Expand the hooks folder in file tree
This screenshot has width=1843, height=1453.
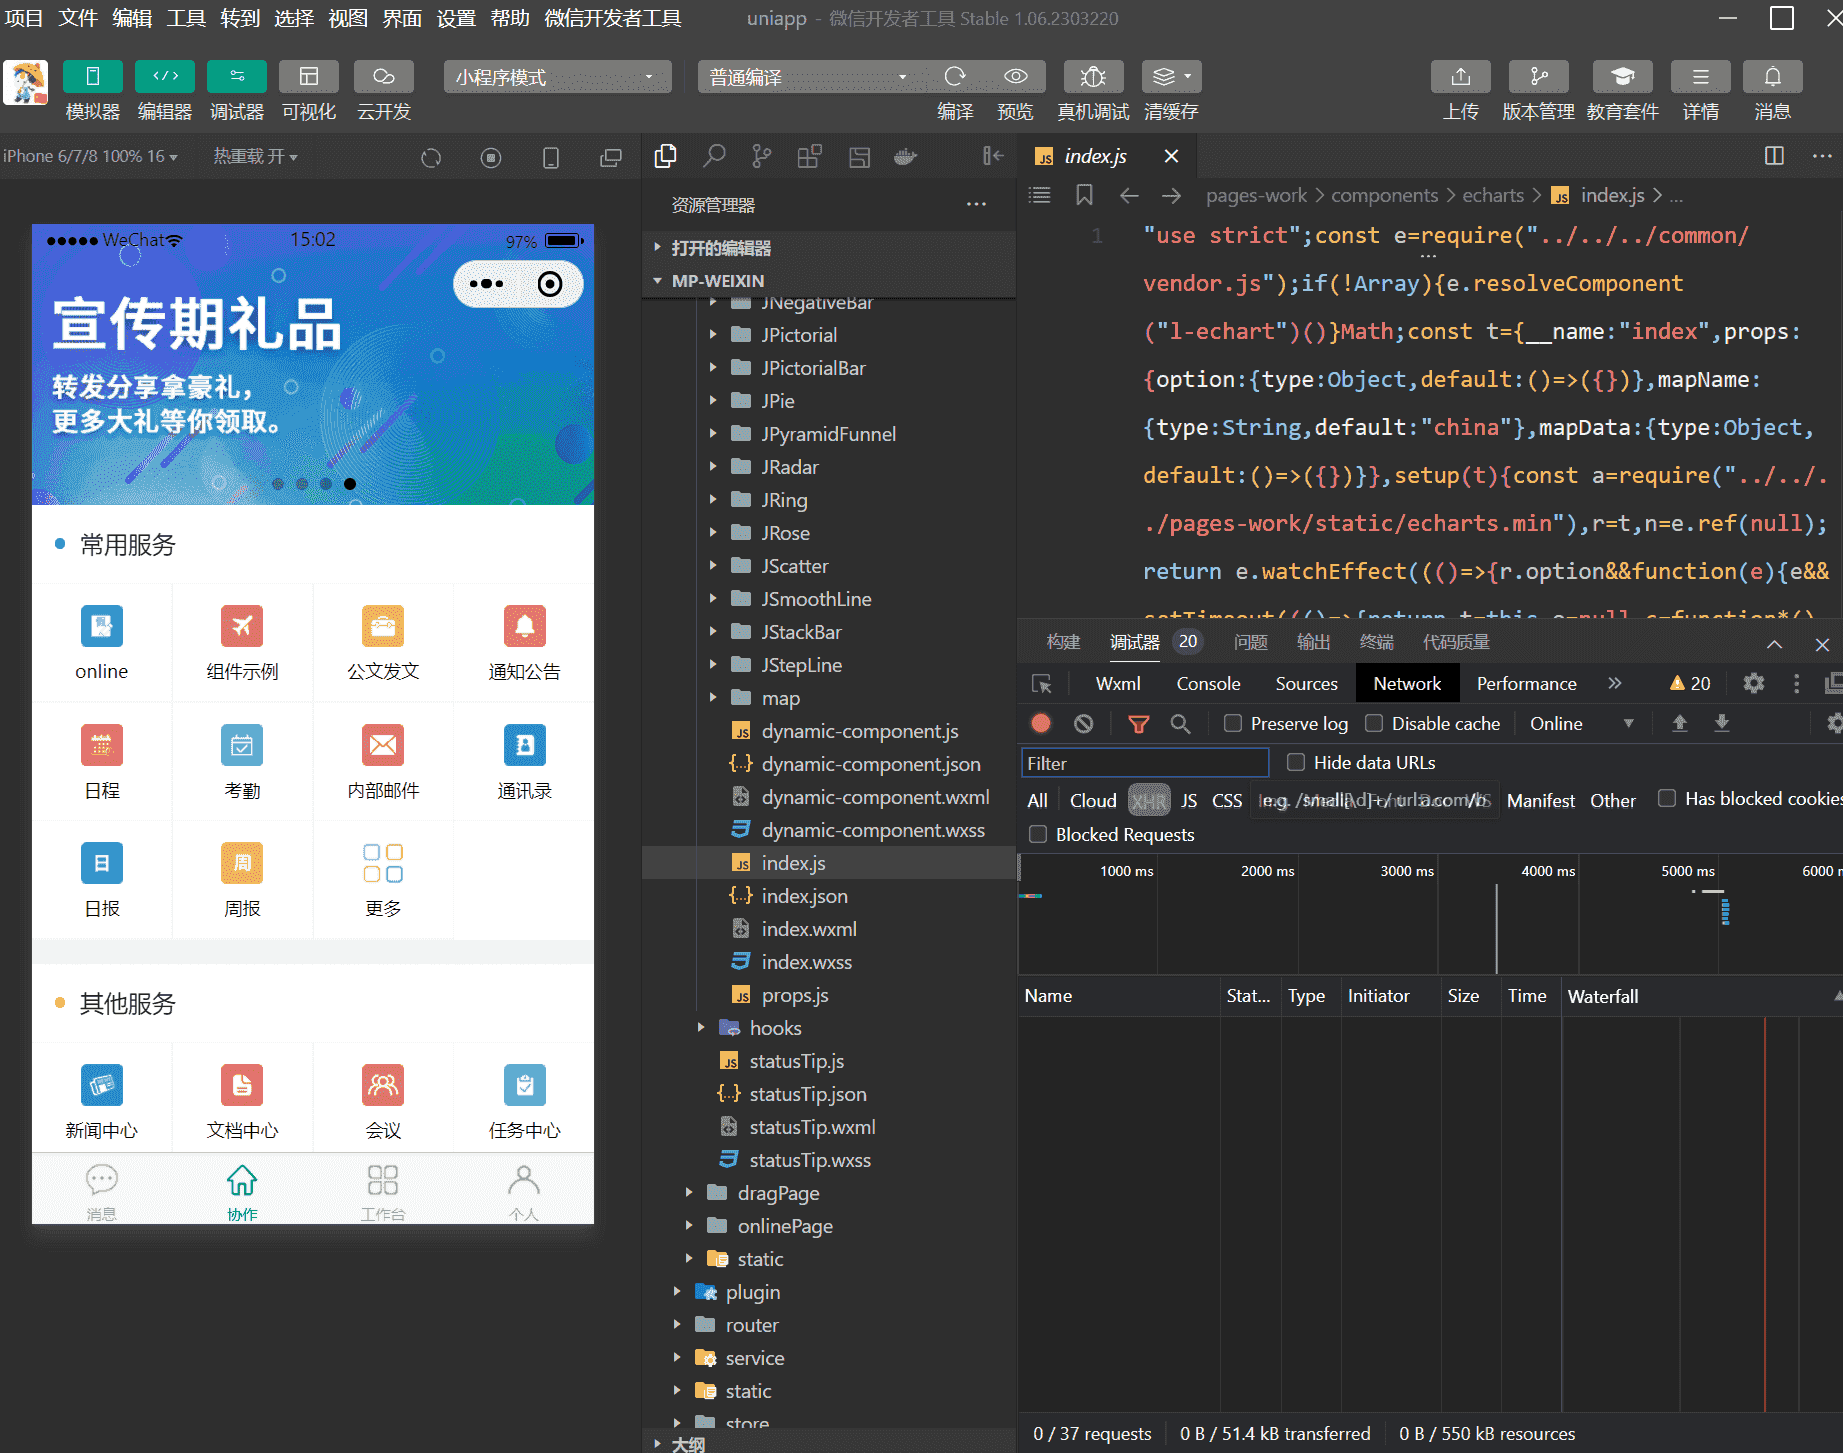tap(775, 1028)
